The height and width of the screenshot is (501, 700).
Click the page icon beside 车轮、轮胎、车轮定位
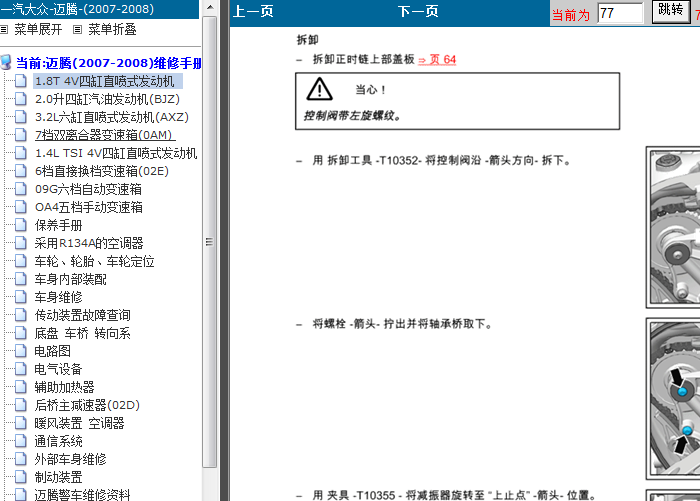tap(21, 261)
